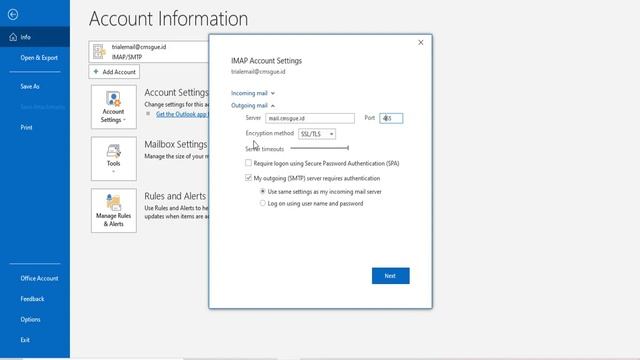Screen dimensions: 640x360
Task: Open Office Account page
Action: click(x=39, y=278)
